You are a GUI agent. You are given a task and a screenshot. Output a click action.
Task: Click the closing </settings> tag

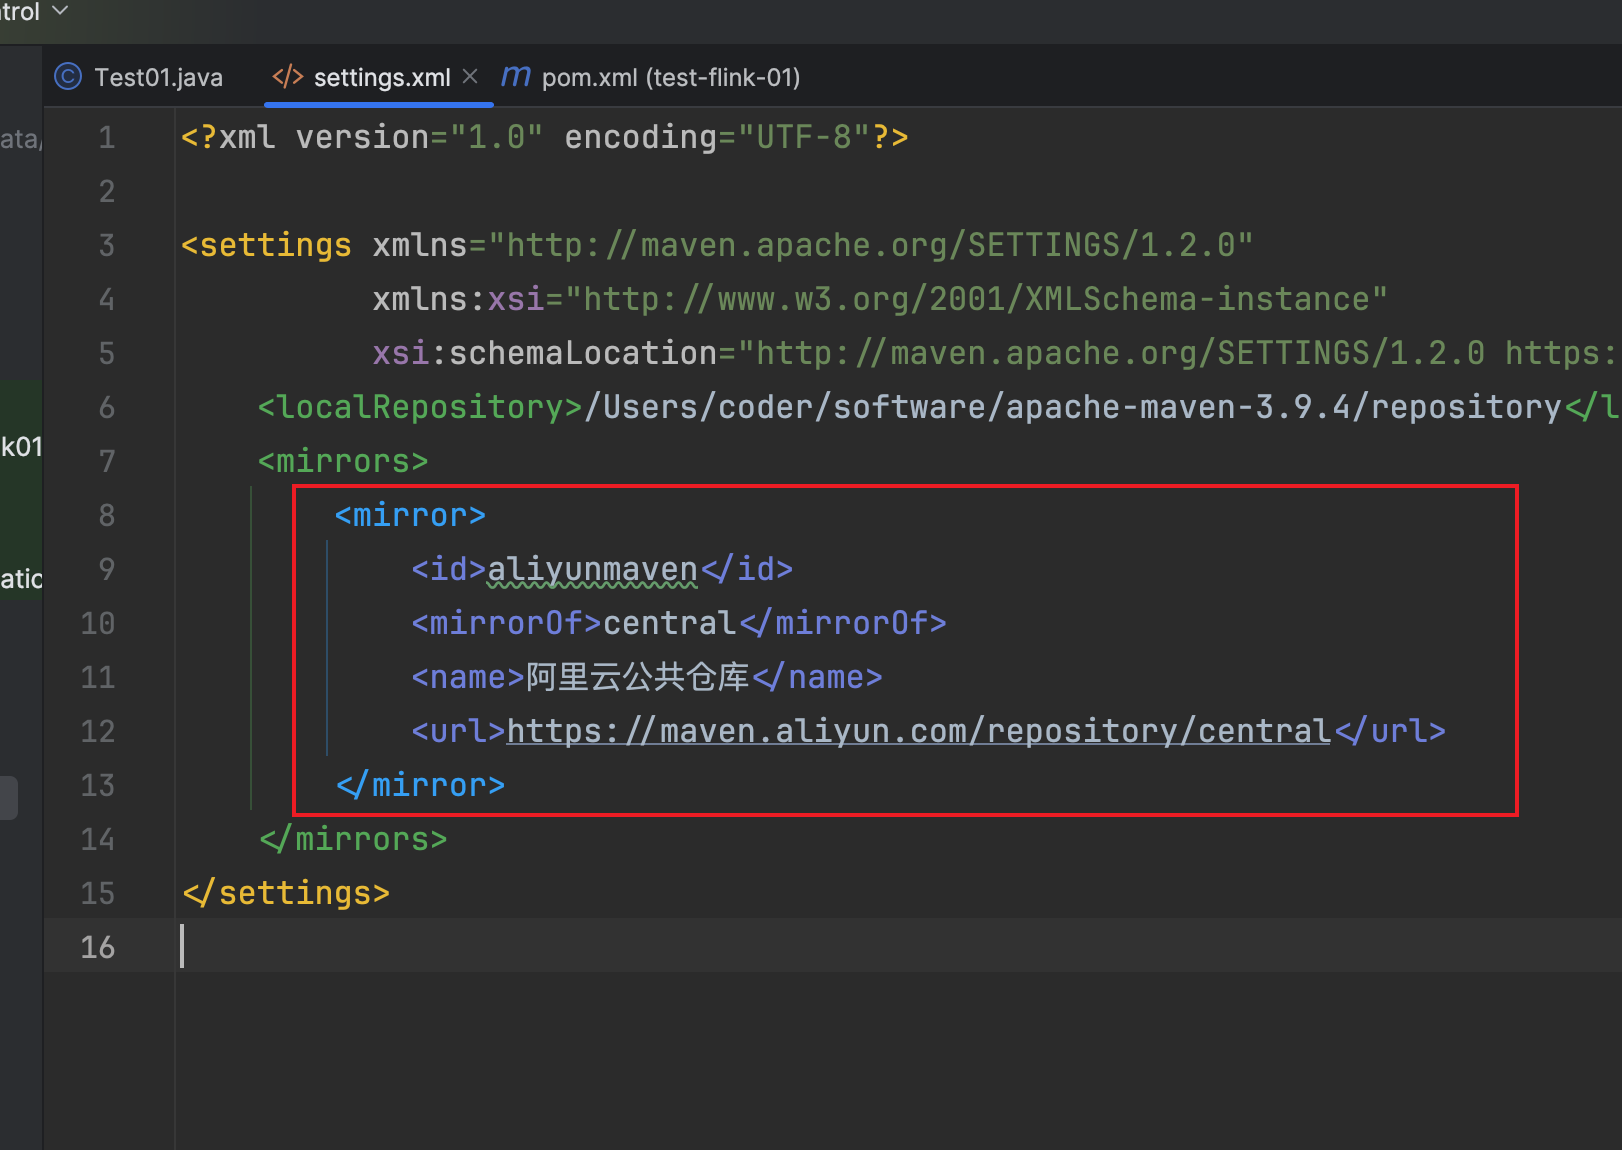pos(286,893)
